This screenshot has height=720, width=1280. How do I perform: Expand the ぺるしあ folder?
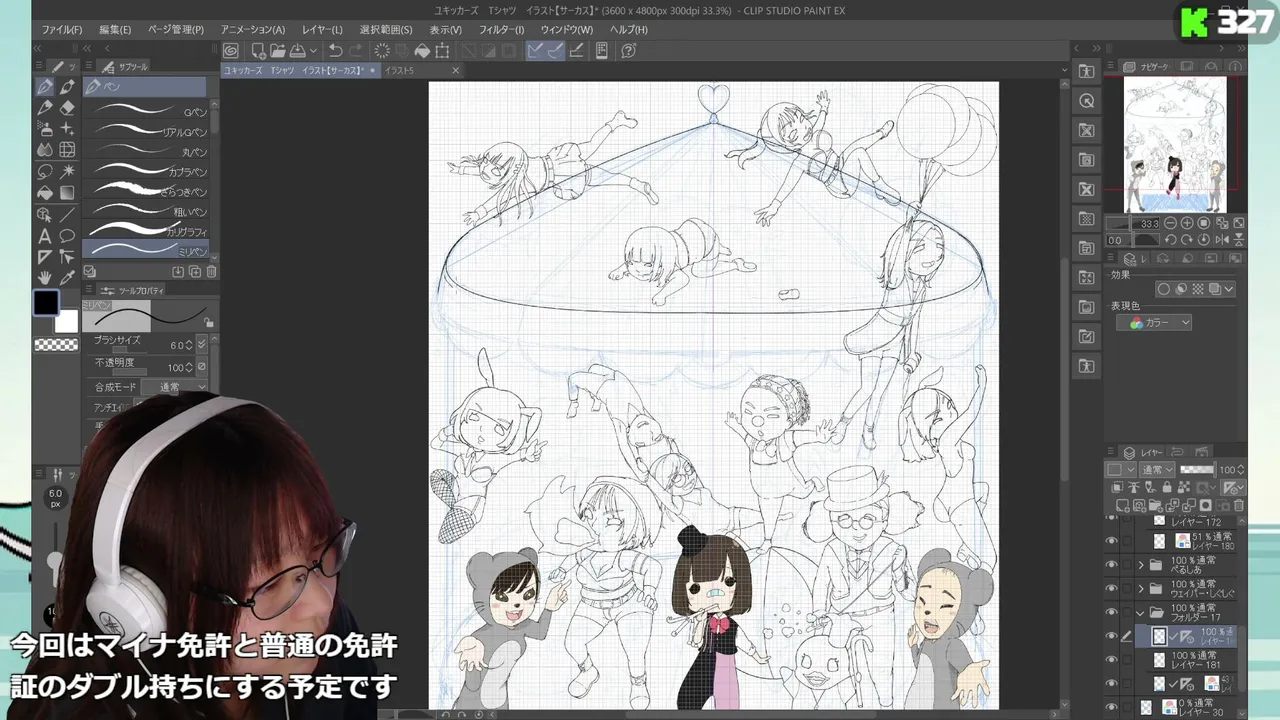[1141, 565]
